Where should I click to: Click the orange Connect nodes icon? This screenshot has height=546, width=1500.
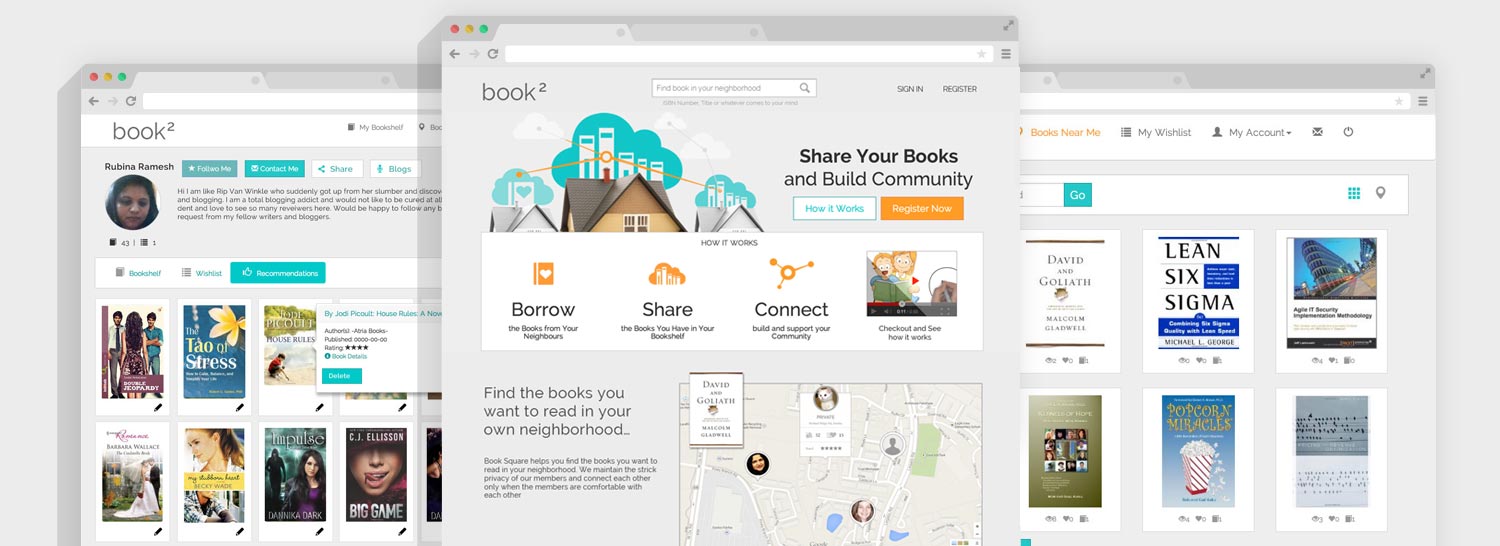791,272
